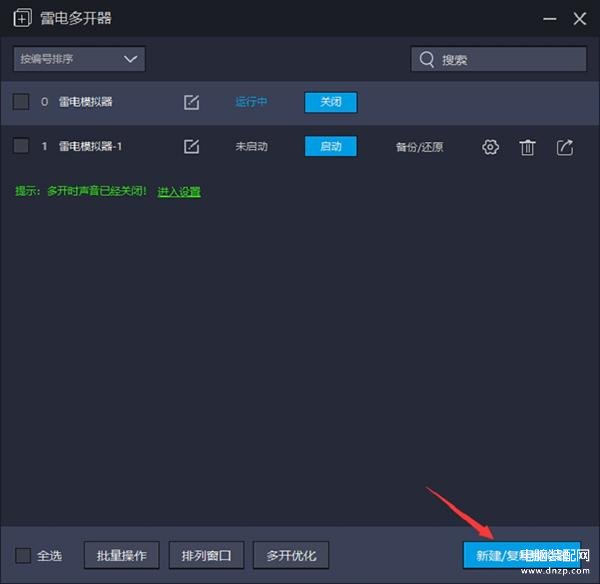
Task: Create desktop shortcut for 雷电模拟器-1
Action: pyautogui.click(x=565, y=147)
